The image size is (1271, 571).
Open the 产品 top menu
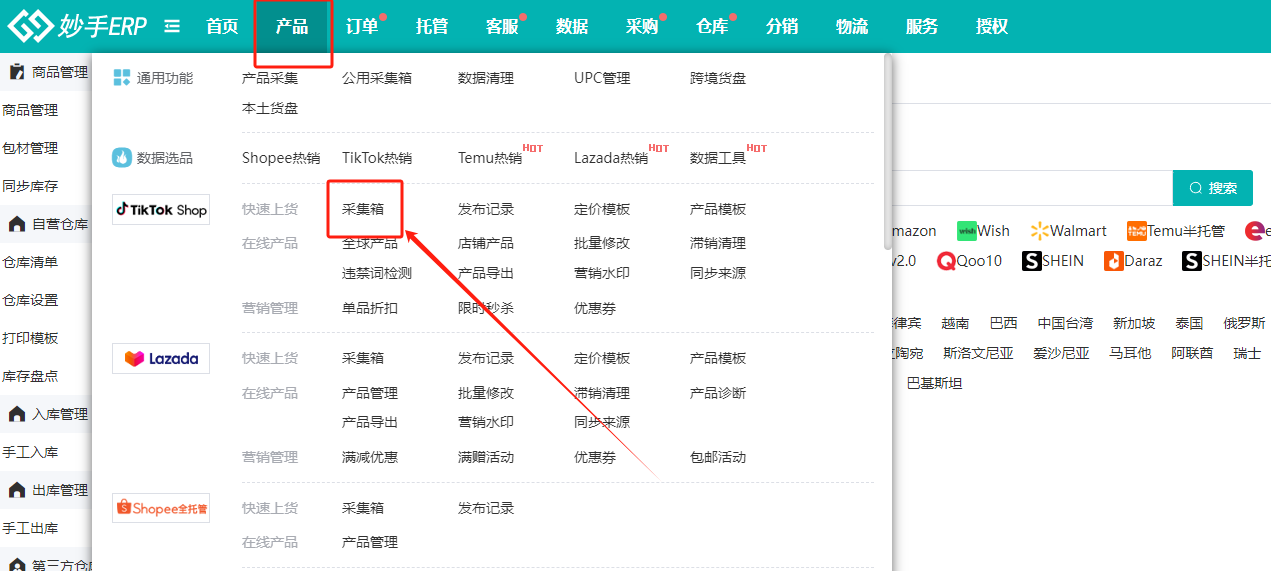(292, 27)
